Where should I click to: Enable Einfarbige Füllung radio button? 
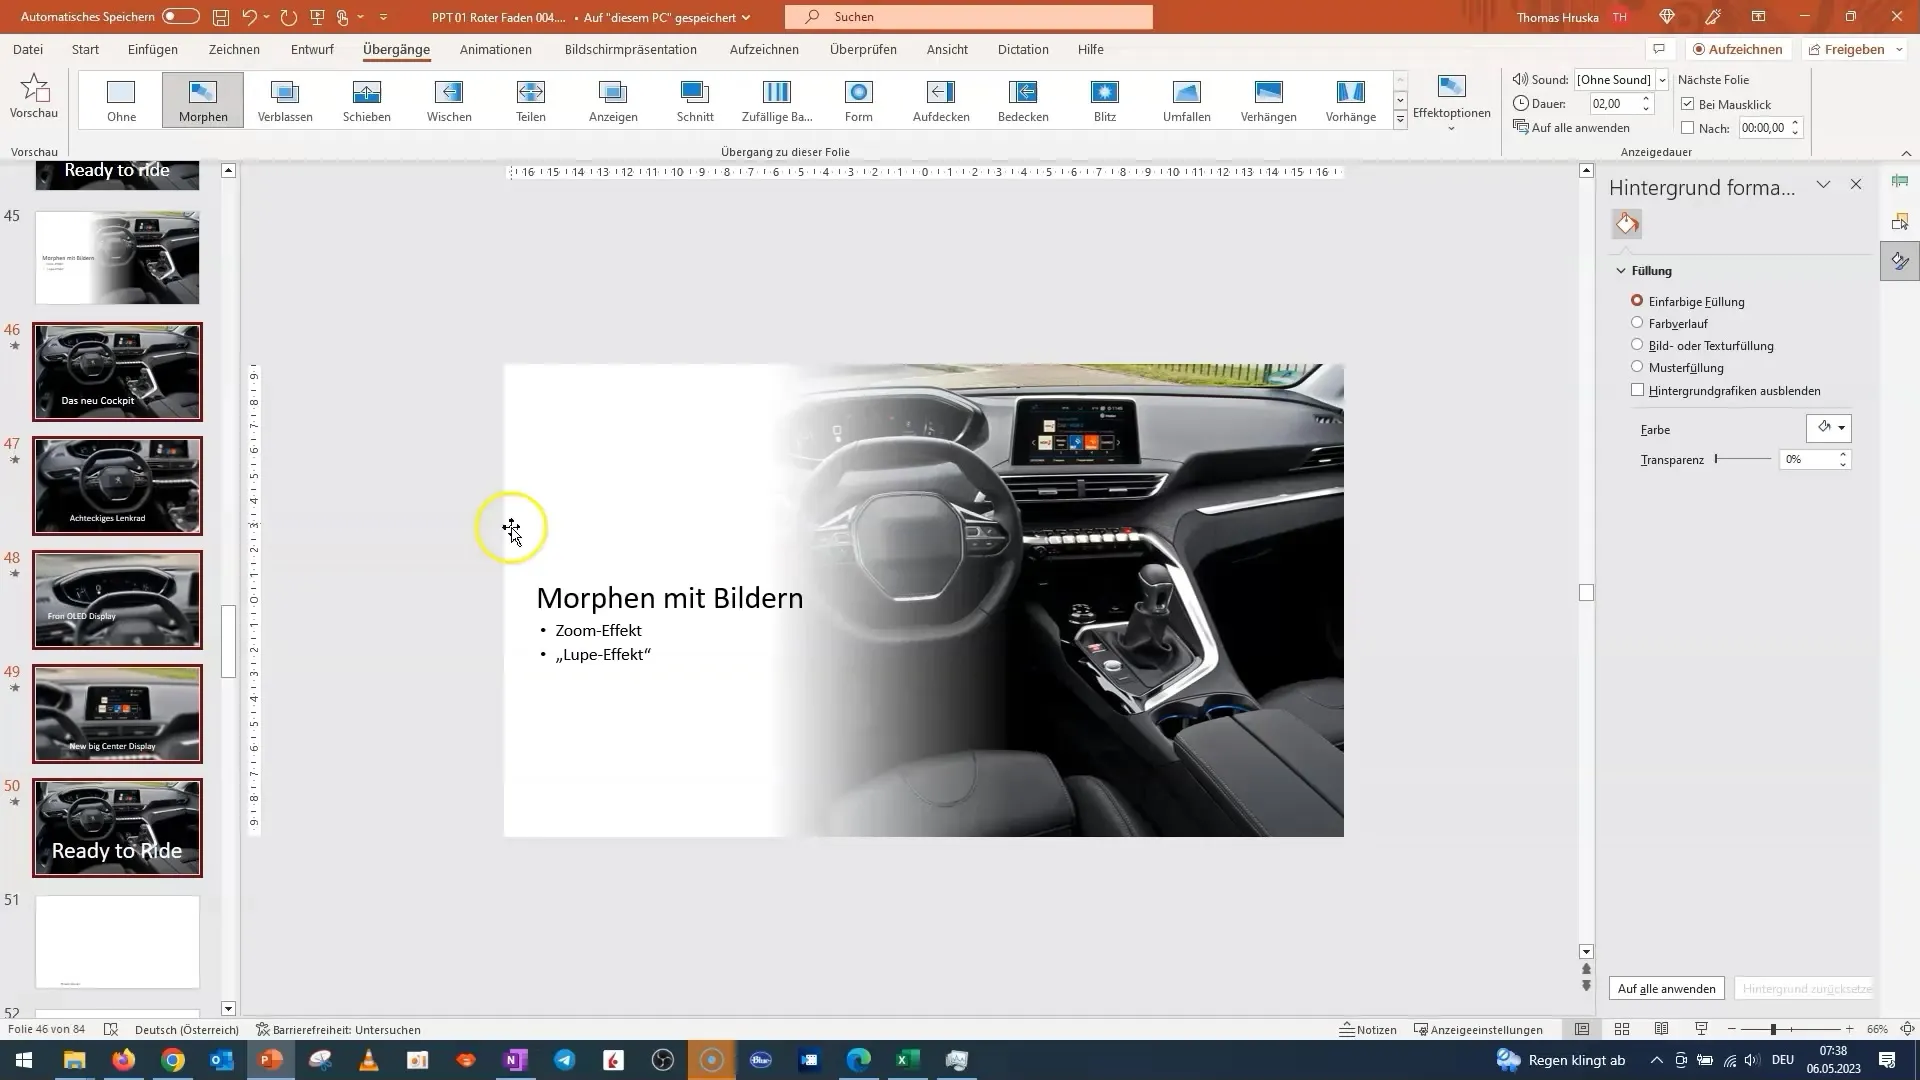click(1638, 301)
